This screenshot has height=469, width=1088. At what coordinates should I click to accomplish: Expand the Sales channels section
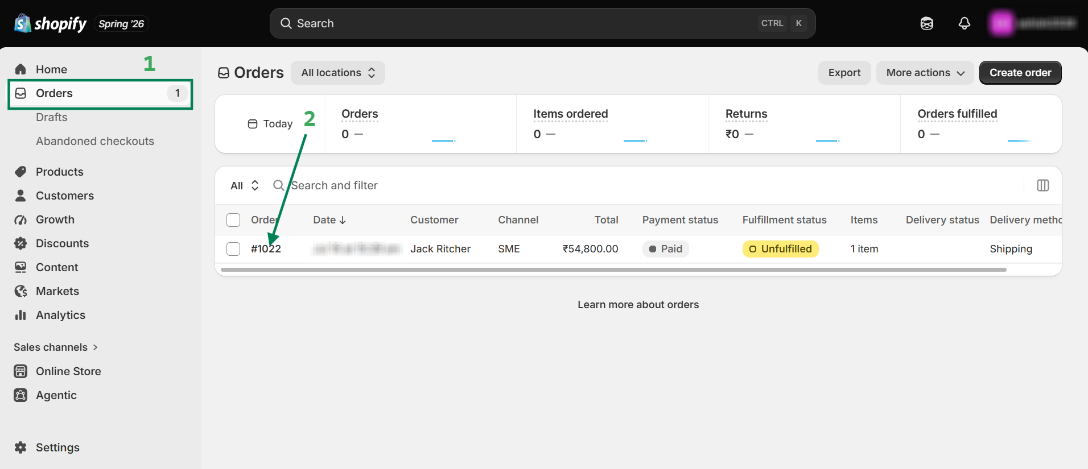click(x=56, y=347)
